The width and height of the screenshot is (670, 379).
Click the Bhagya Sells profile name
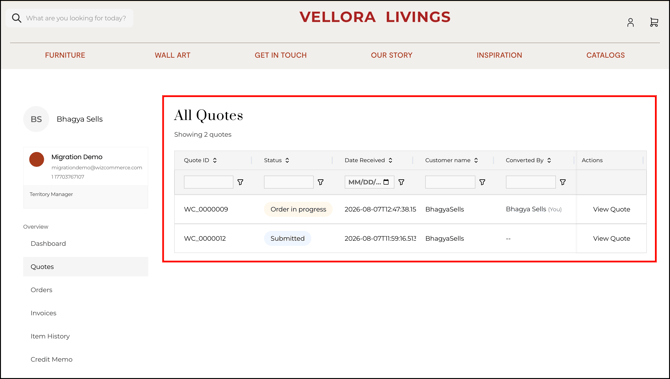pyautogui.click(x=79, y=119)
